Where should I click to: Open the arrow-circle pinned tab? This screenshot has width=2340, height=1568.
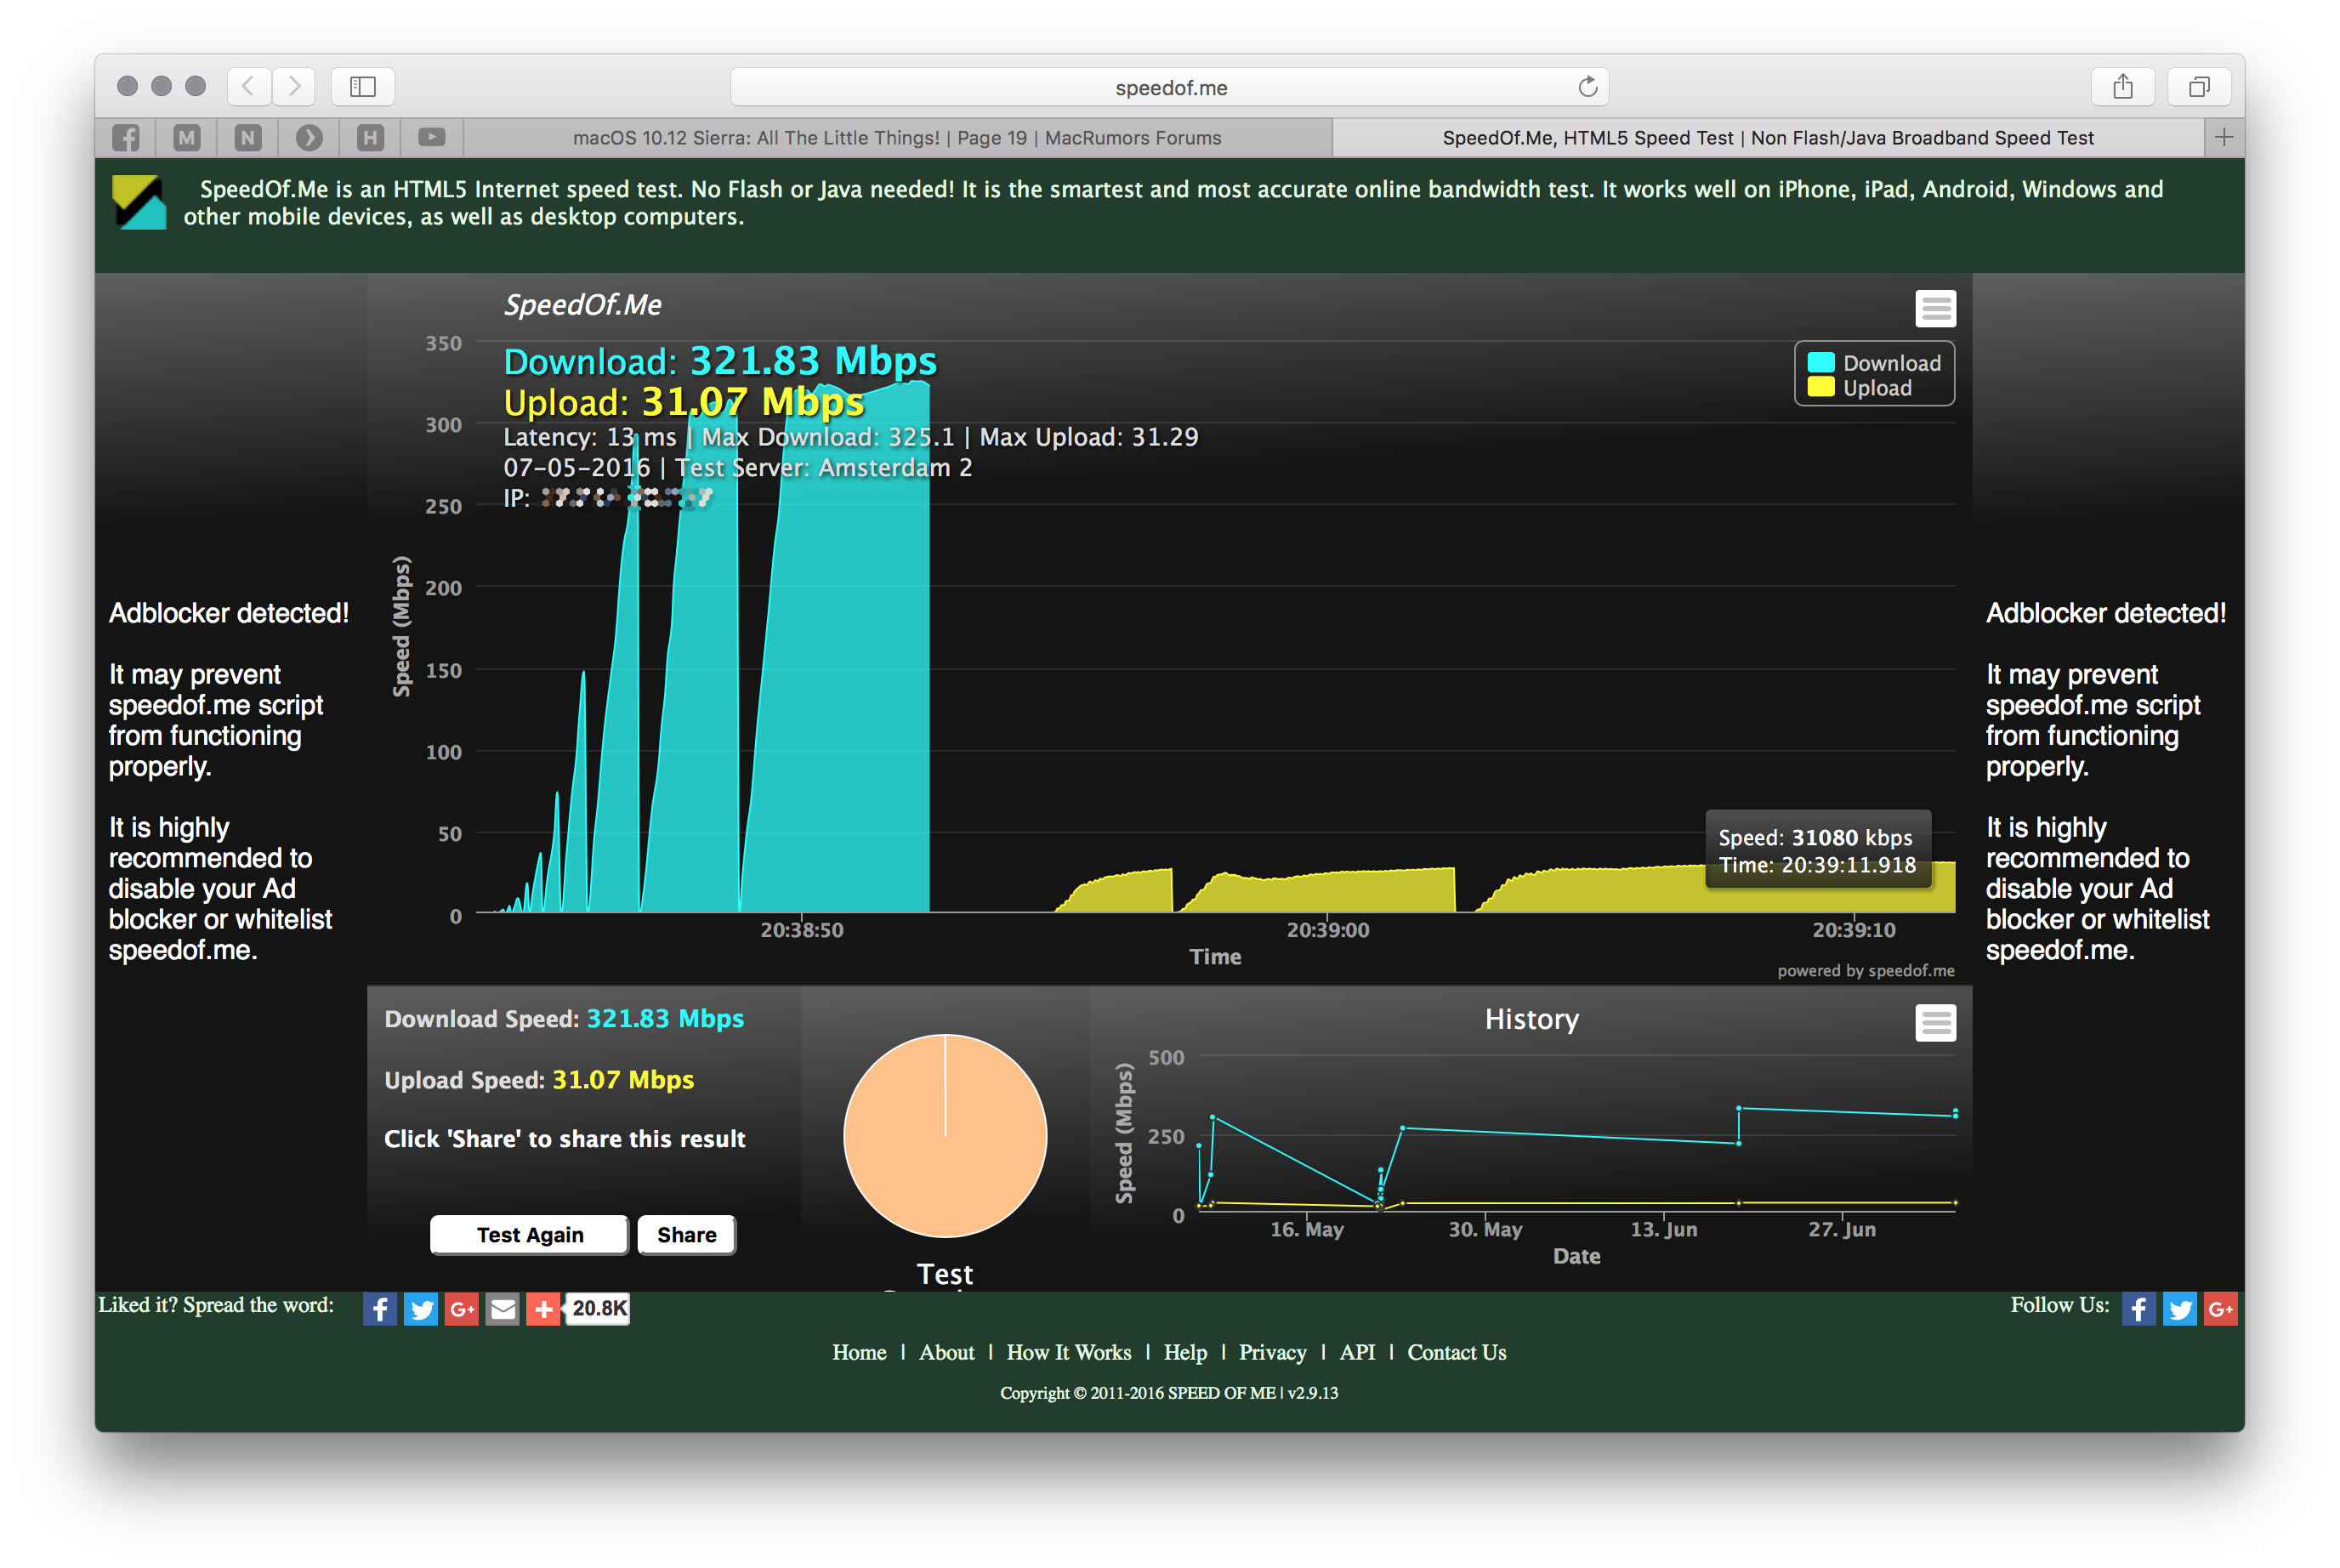coord(309,137)
